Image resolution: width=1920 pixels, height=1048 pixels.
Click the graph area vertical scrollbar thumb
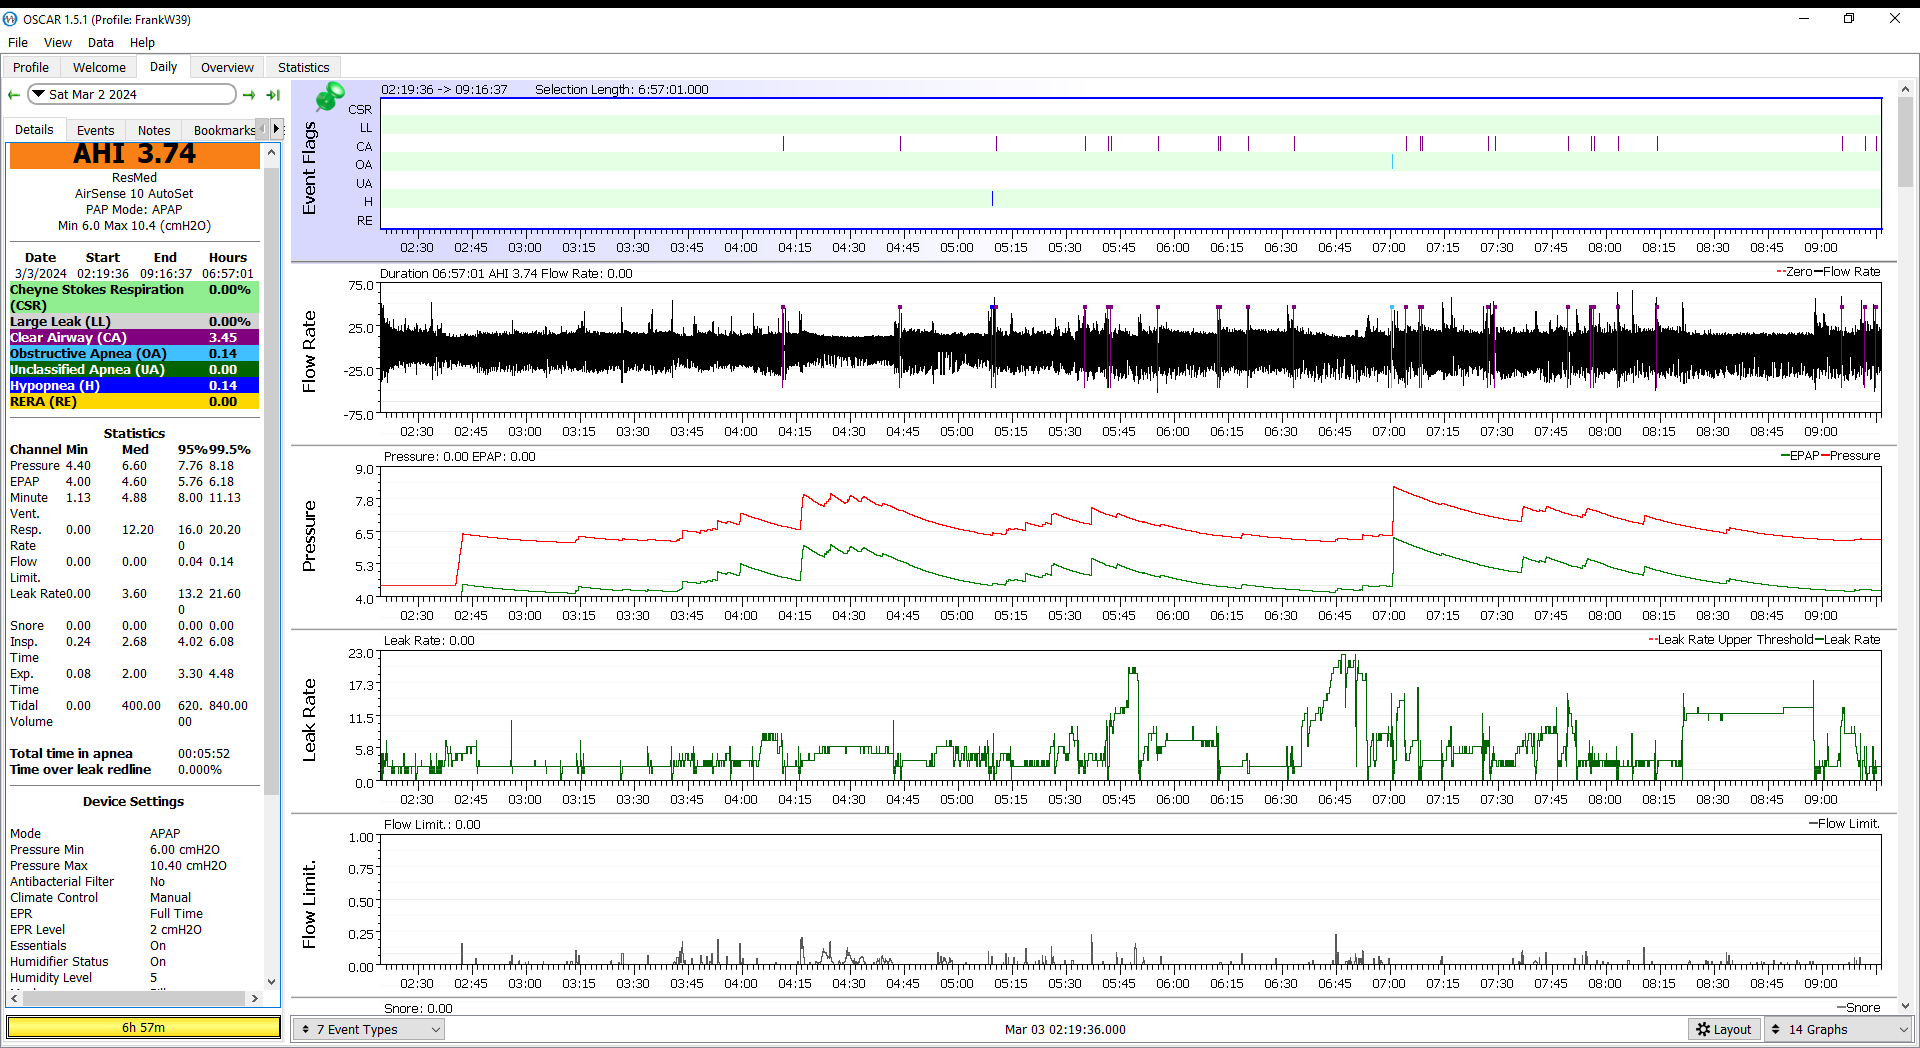(x=1905, y=144)
